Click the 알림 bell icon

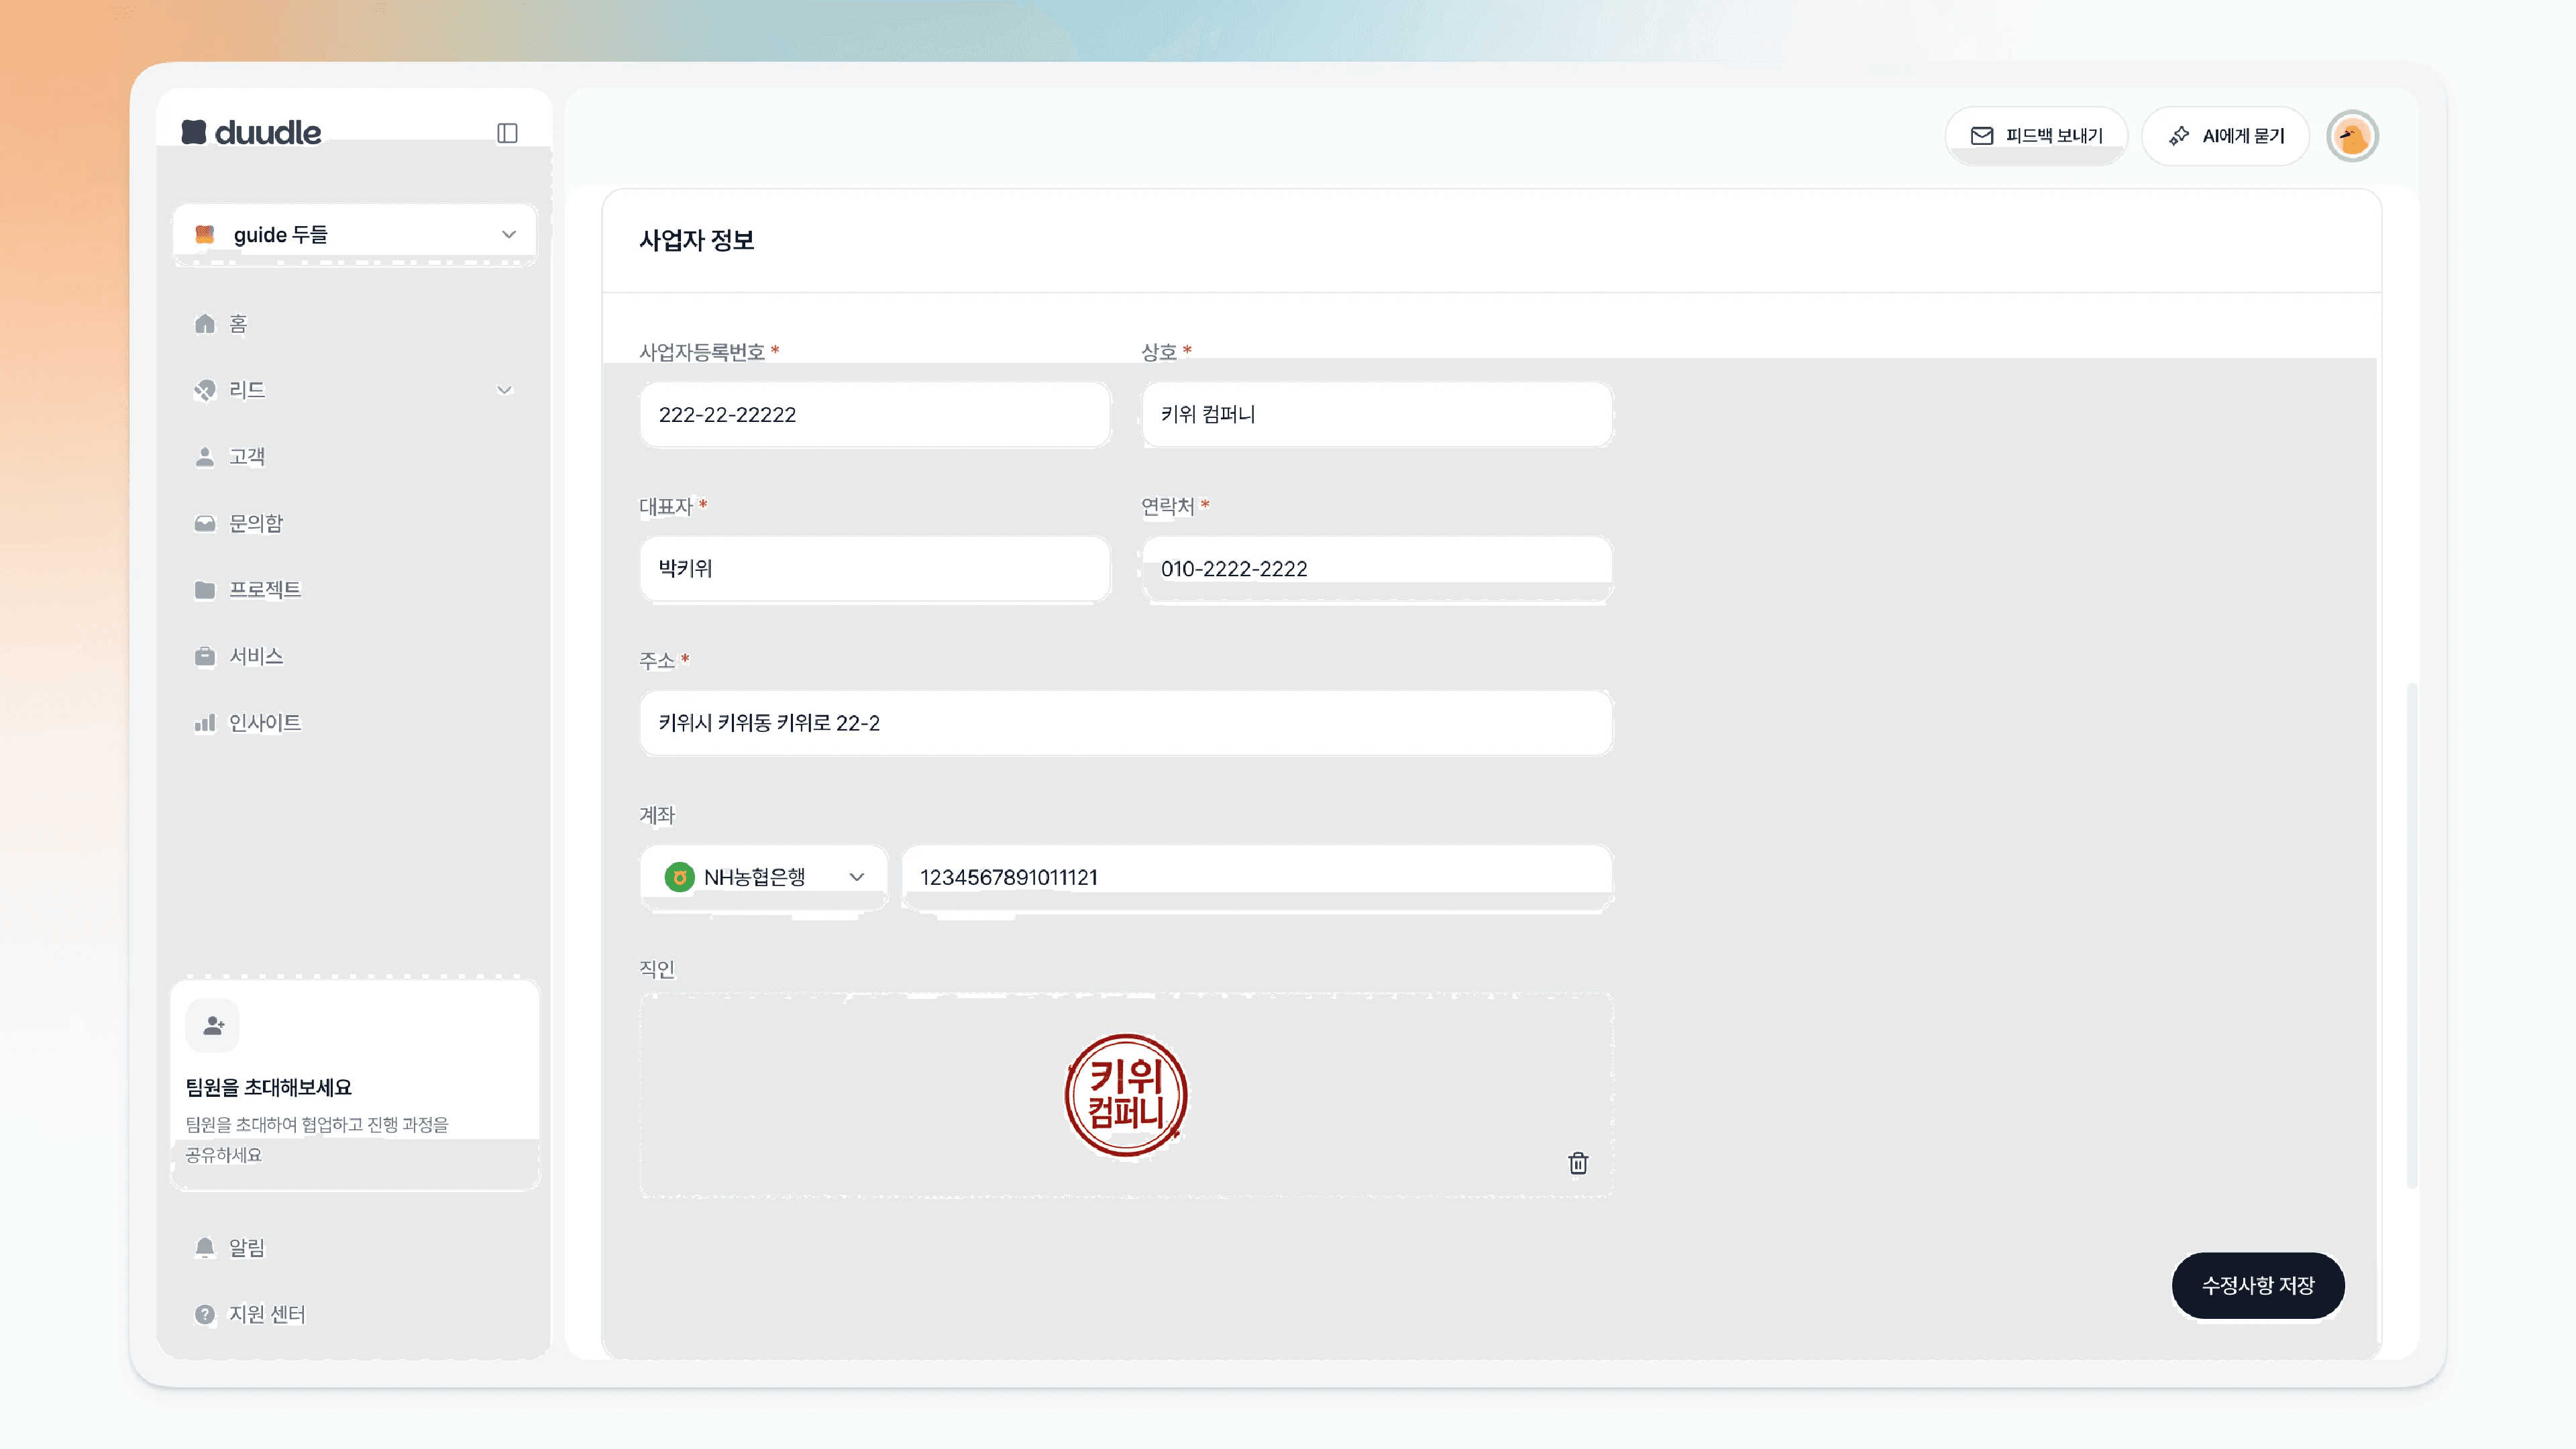pos(205,1247)
